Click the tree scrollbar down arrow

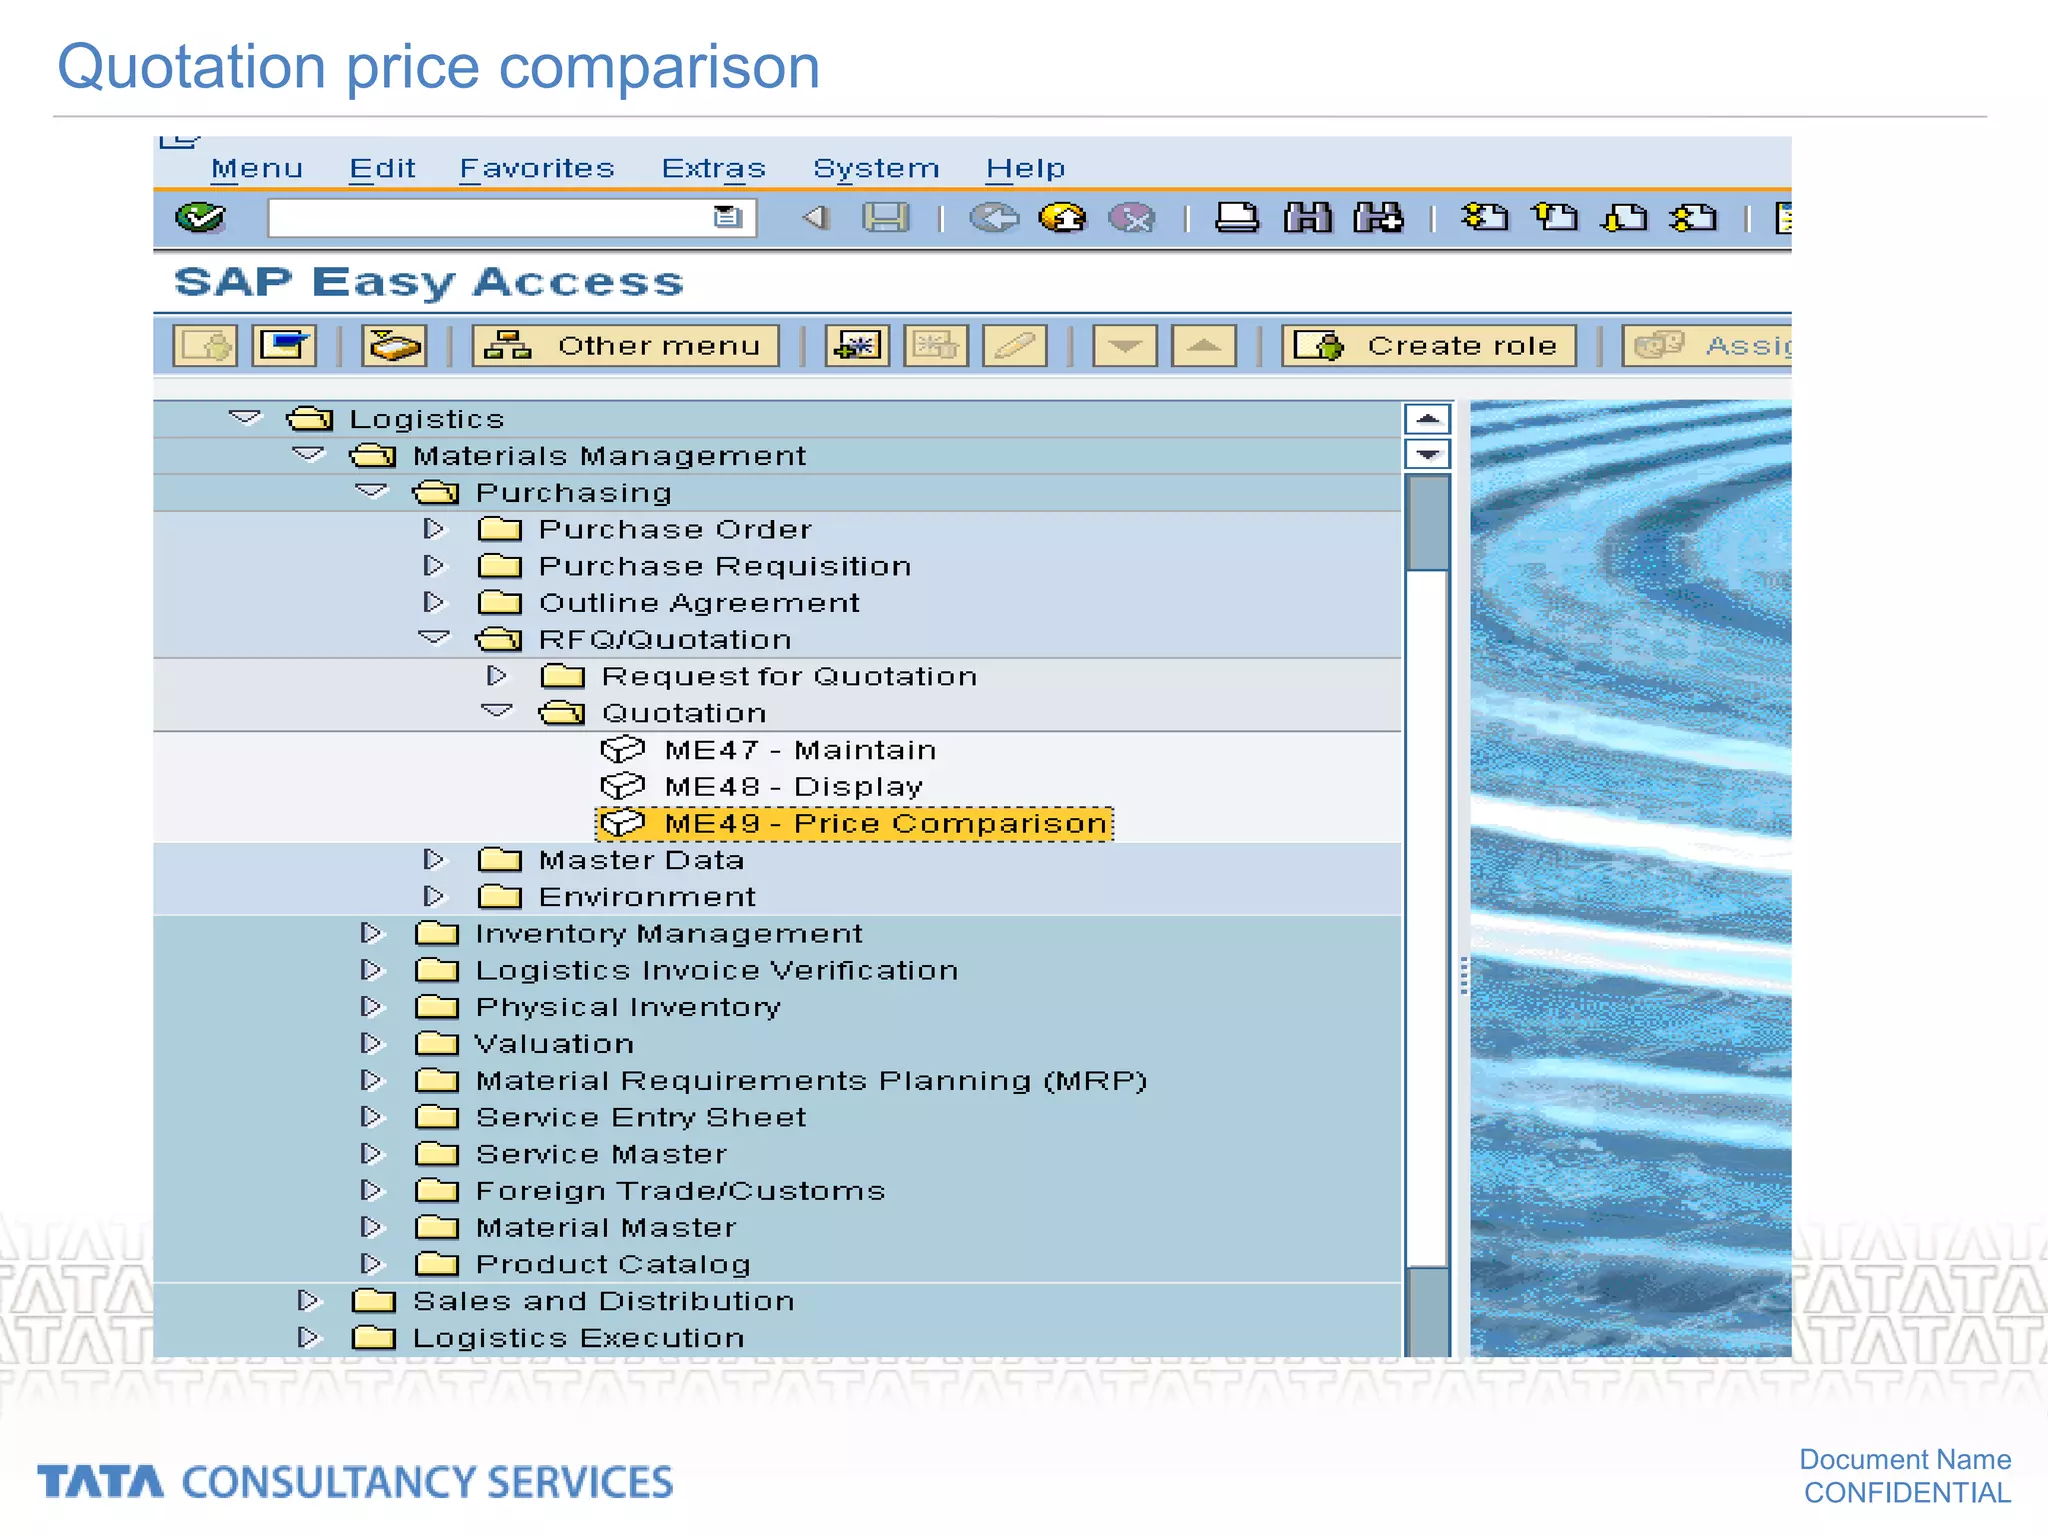1427,454
